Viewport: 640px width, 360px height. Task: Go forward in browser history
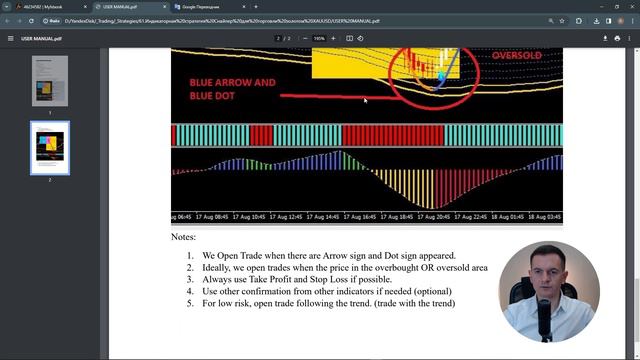point(20,21)
